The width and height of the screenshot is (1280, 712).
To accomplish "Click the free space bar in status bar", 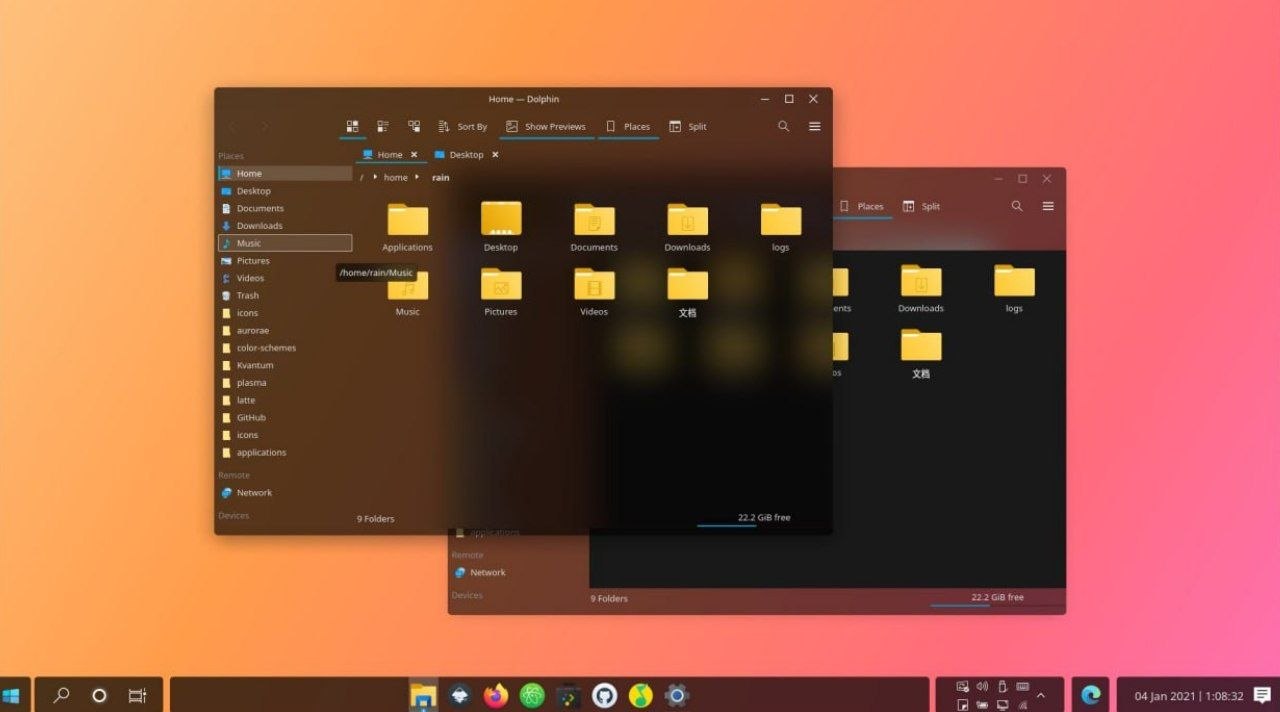I will 745,524.
